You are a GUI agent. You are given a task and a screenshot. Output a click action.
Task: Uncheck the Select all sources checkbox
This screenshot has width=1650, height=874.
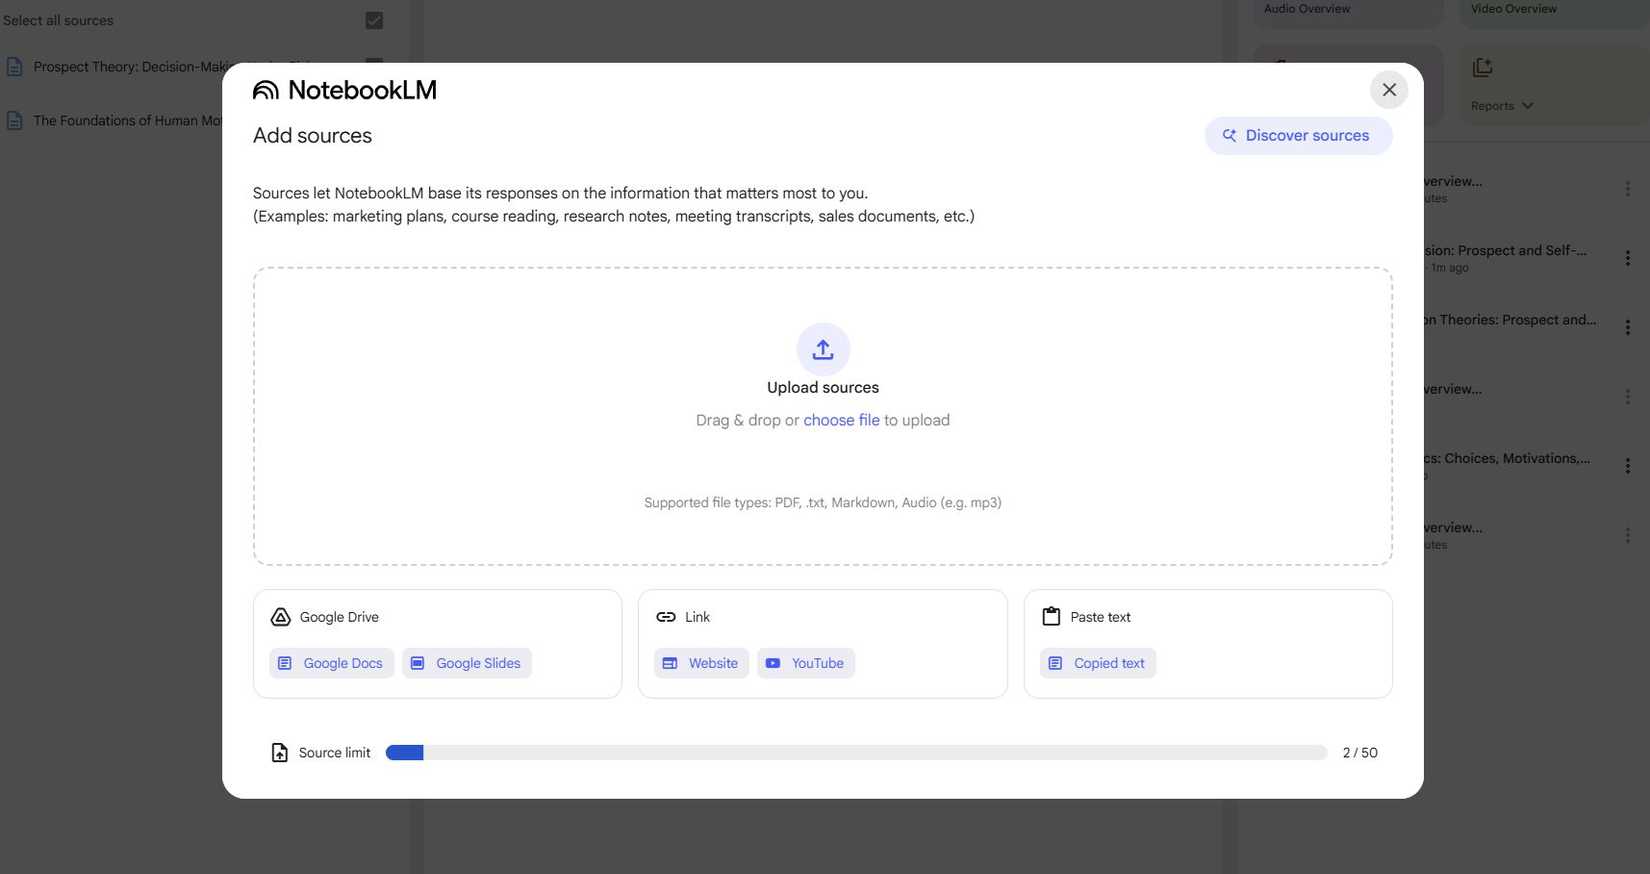pyautogui.click(x=373, y=20)
